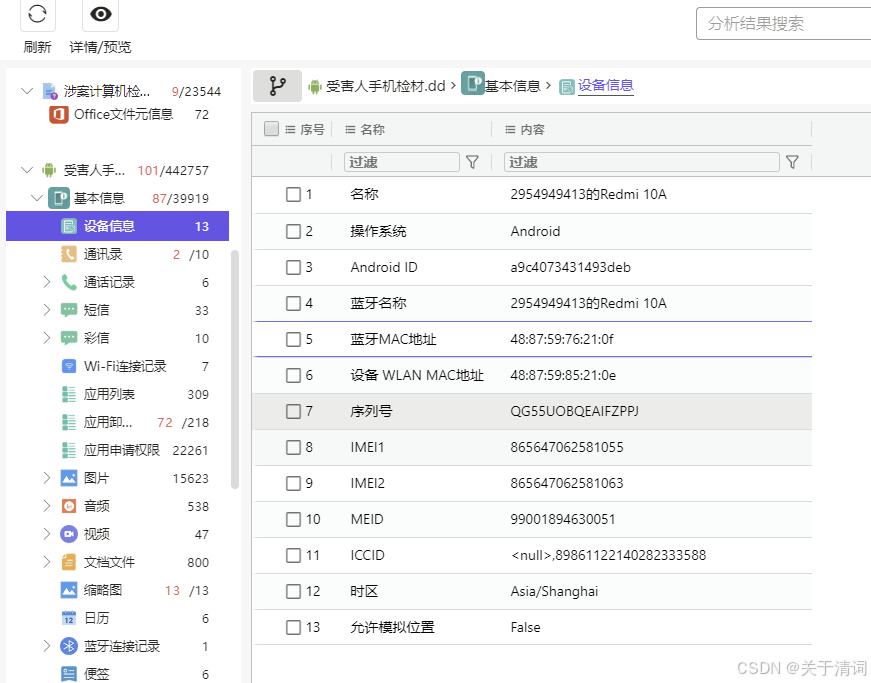Click the Wi-Fi连接记录 icon
Image resolution: width=871 pixels, height=683 pixels.
(69, 366)
